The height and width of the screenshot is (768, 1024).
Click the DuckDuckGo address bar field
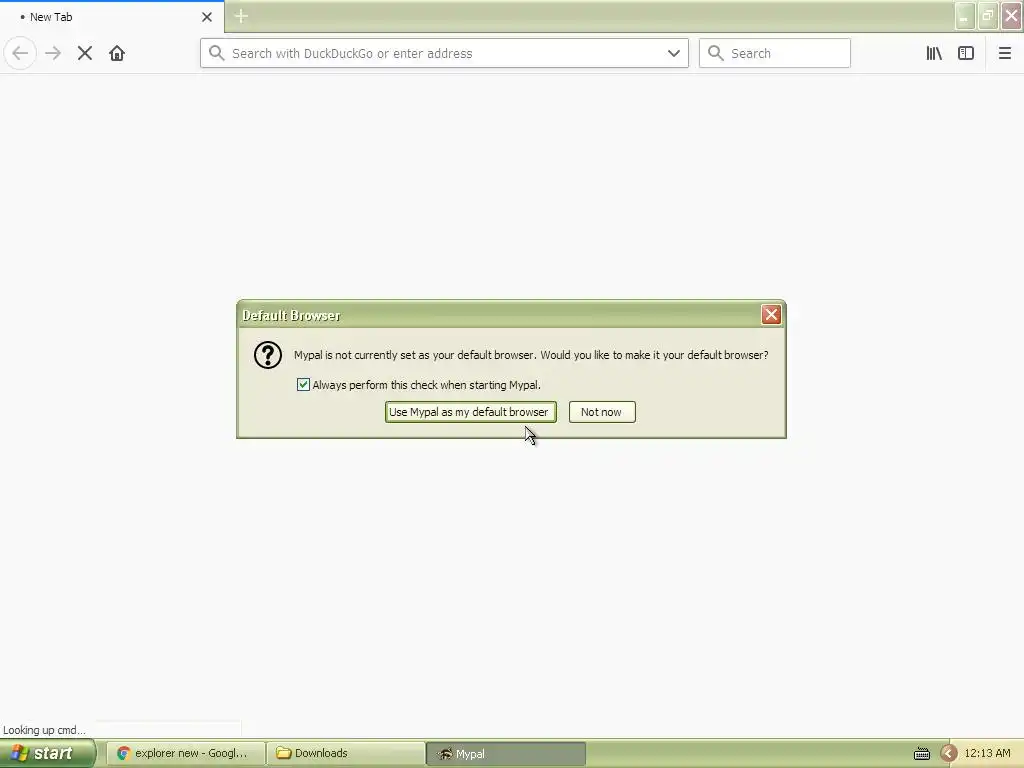pos(444,54)
